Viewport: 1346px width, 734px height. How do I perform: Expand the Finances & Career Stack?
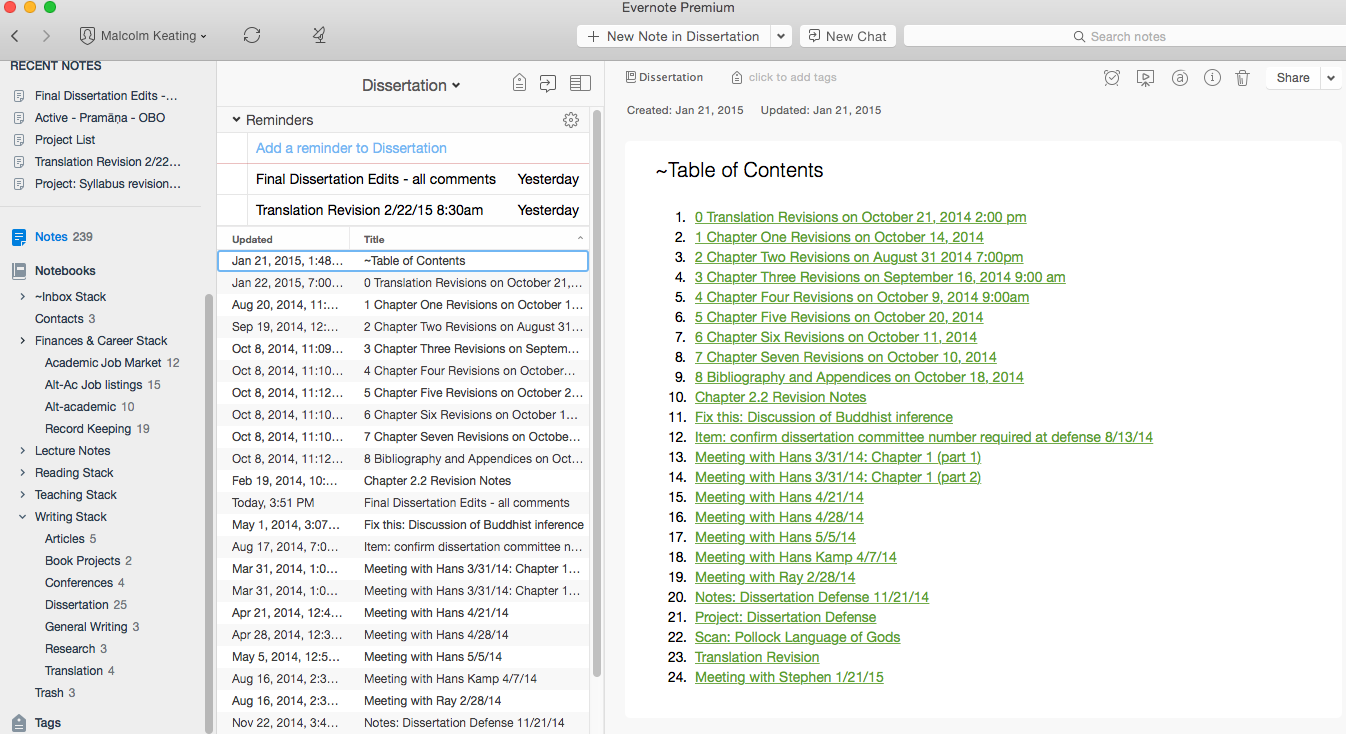tap(23, 341)
